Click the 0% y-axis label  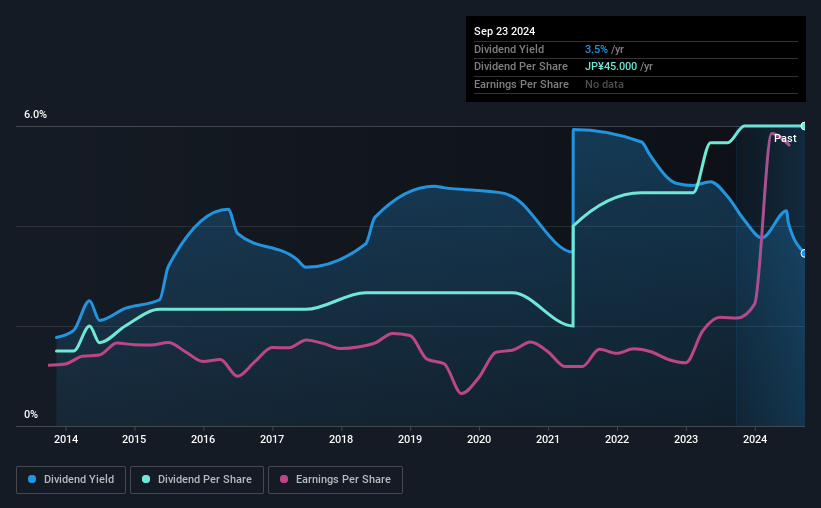[x=31, y=414]
